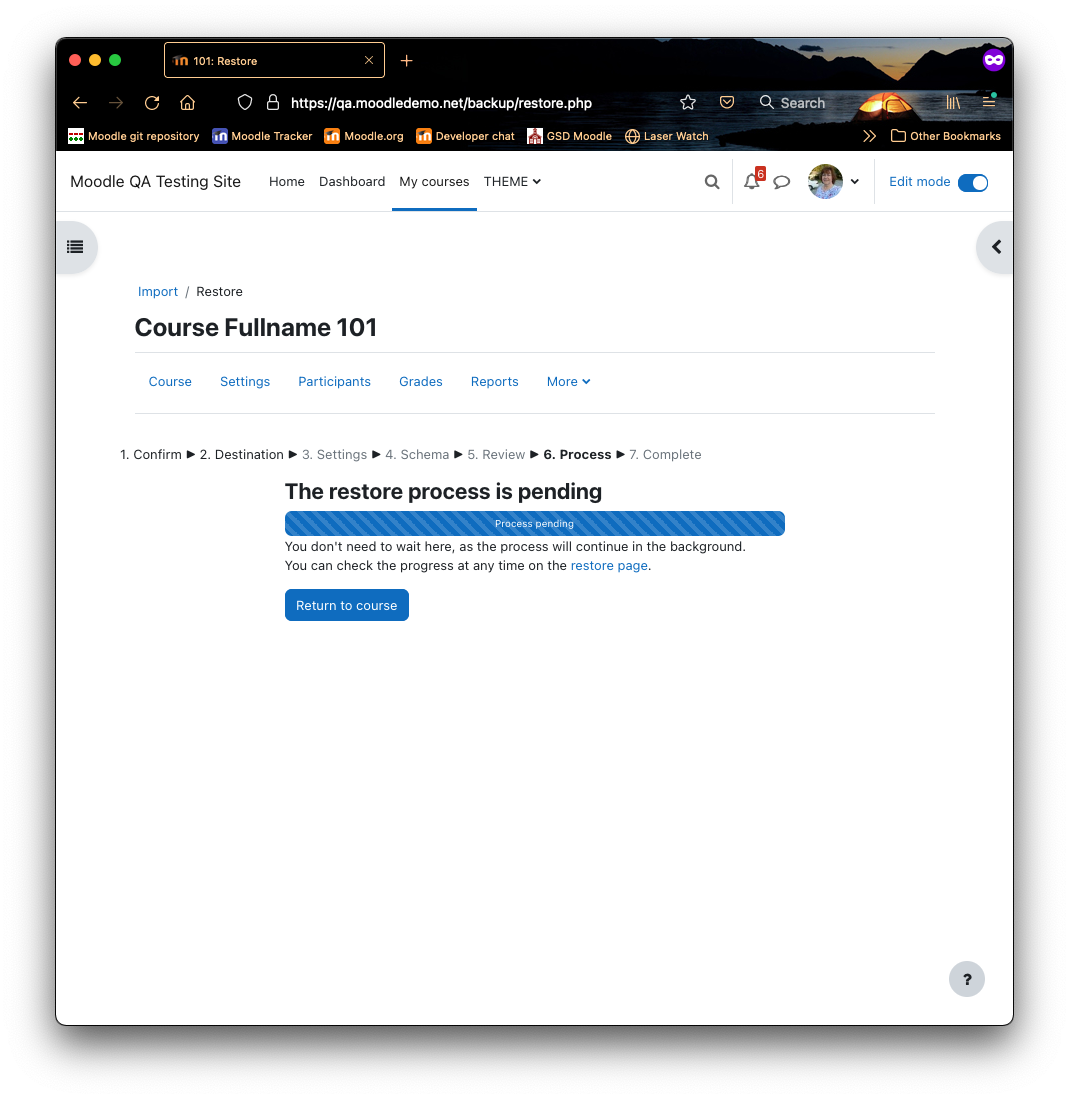Expand the More course navigation dropdown
This screenshot has height=1099, width=1069.
[x=568, y=381]
